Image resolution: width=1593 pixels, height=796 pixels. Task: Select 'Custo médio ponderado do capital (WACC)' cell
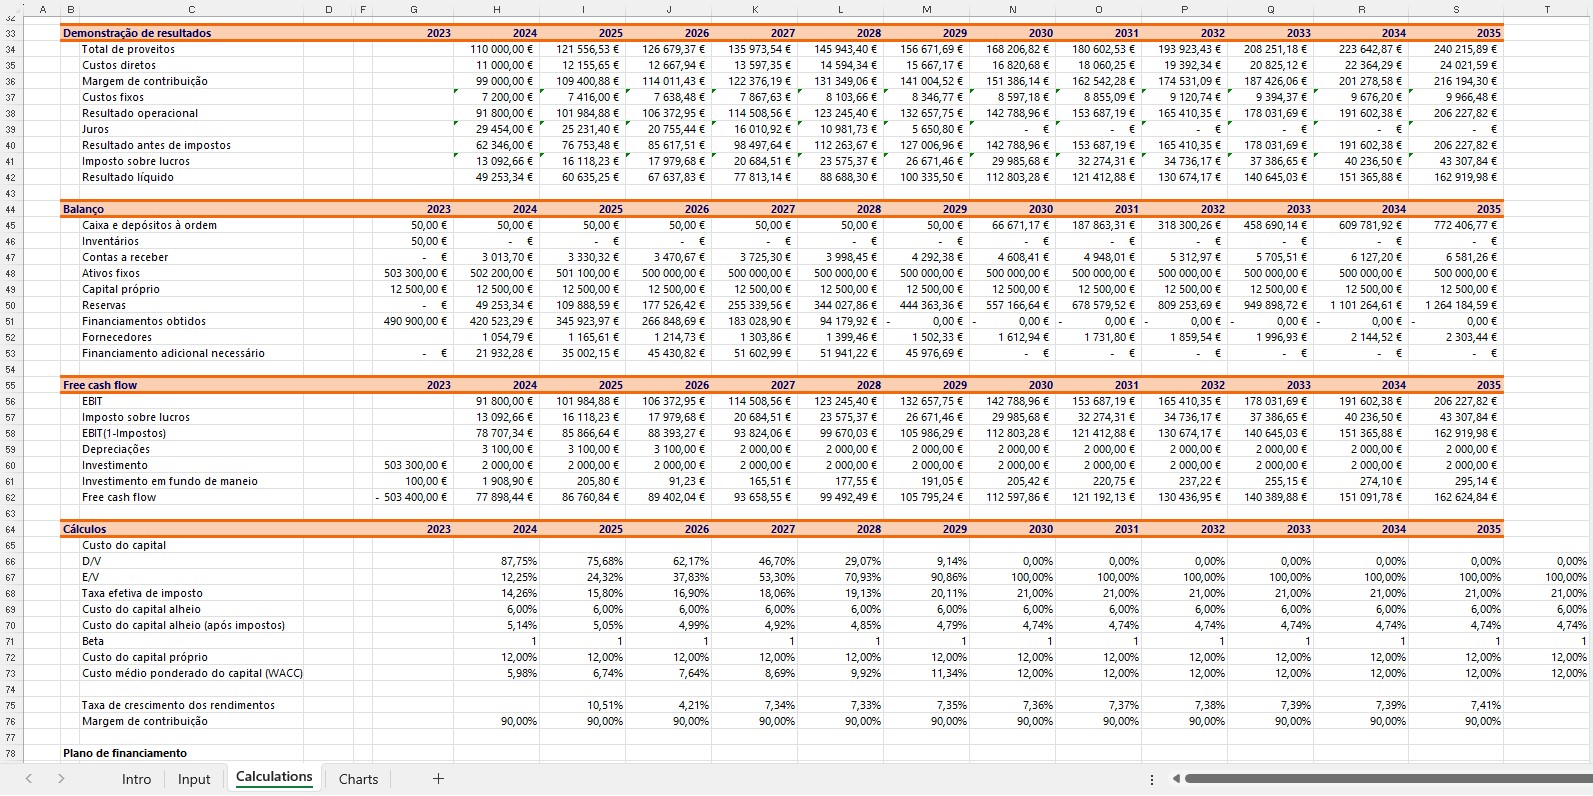(191, 673)
